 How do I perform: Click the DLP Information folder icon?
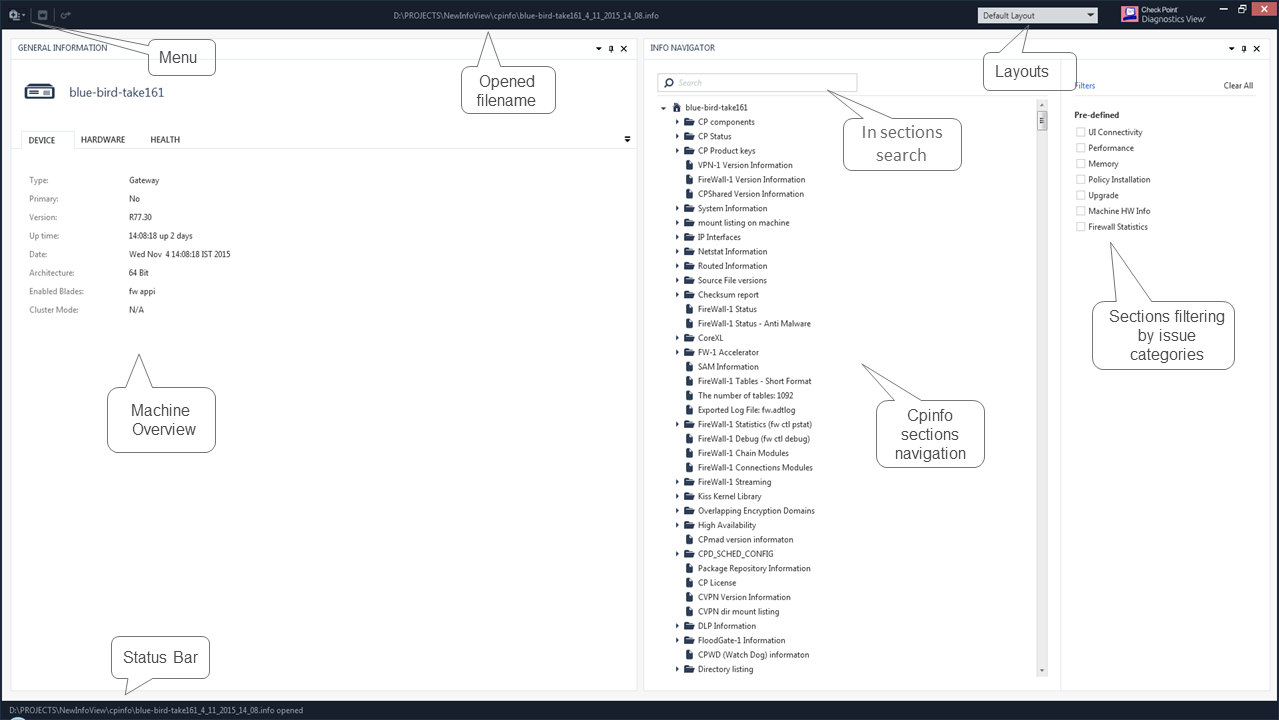[690, 626]
